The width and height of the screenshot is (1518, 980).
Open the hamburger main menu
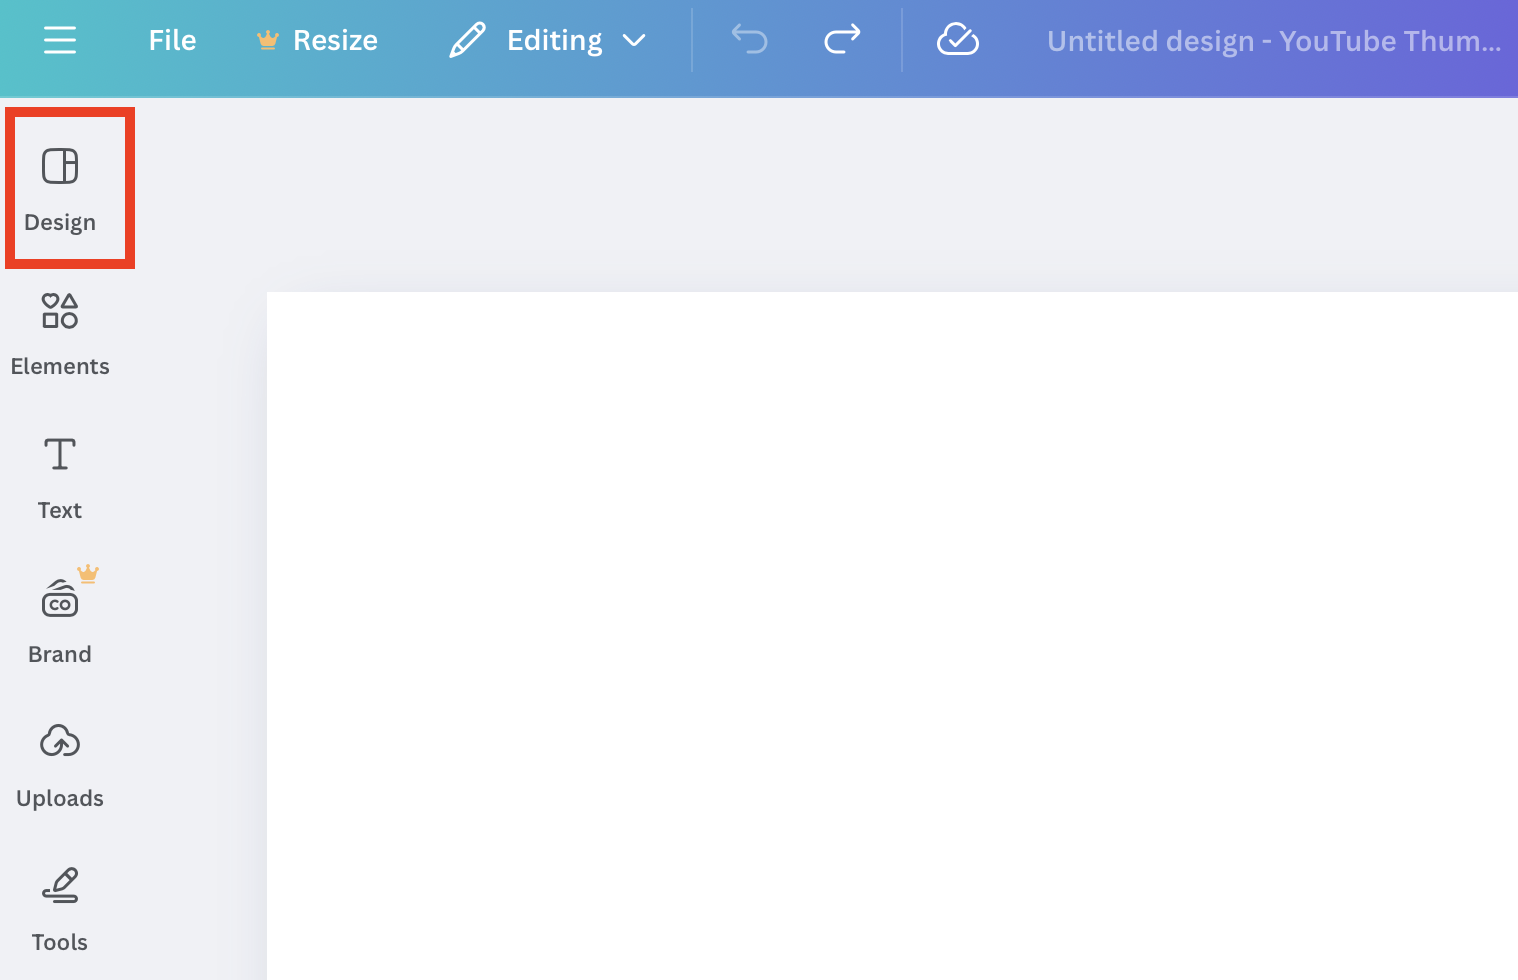point(60,40)
